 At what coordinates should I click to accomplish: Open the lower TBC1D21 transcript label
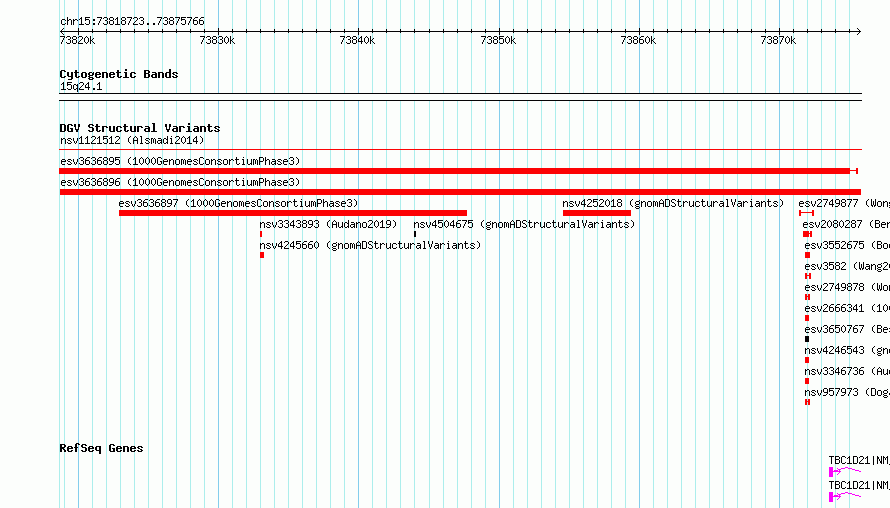point(859,485)
